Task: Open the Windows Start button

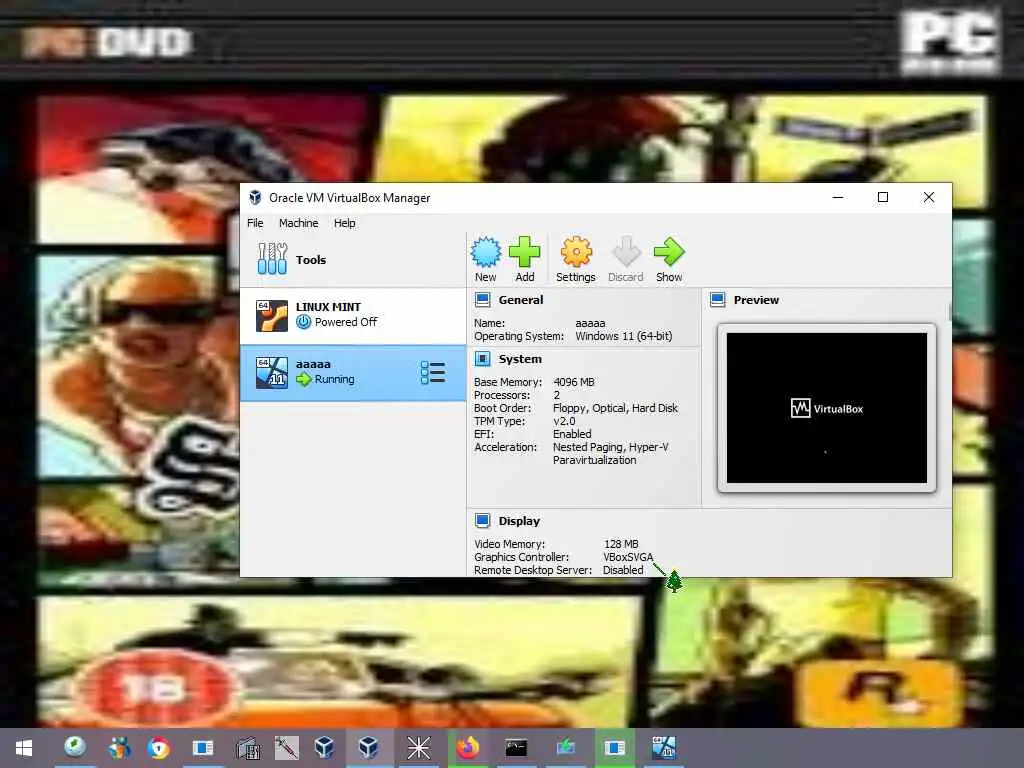Action: pos(24,748)
